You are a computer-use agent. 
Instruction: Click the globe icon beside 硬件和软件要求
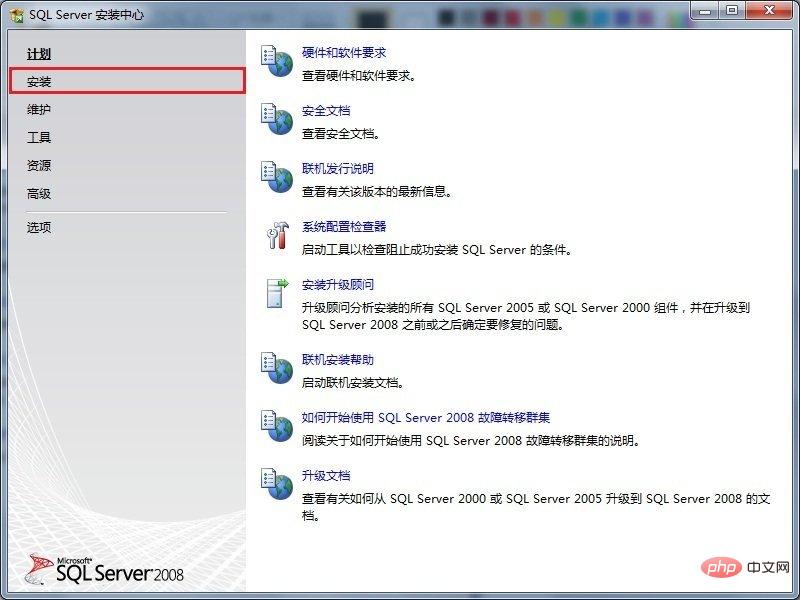pos(276,61)
